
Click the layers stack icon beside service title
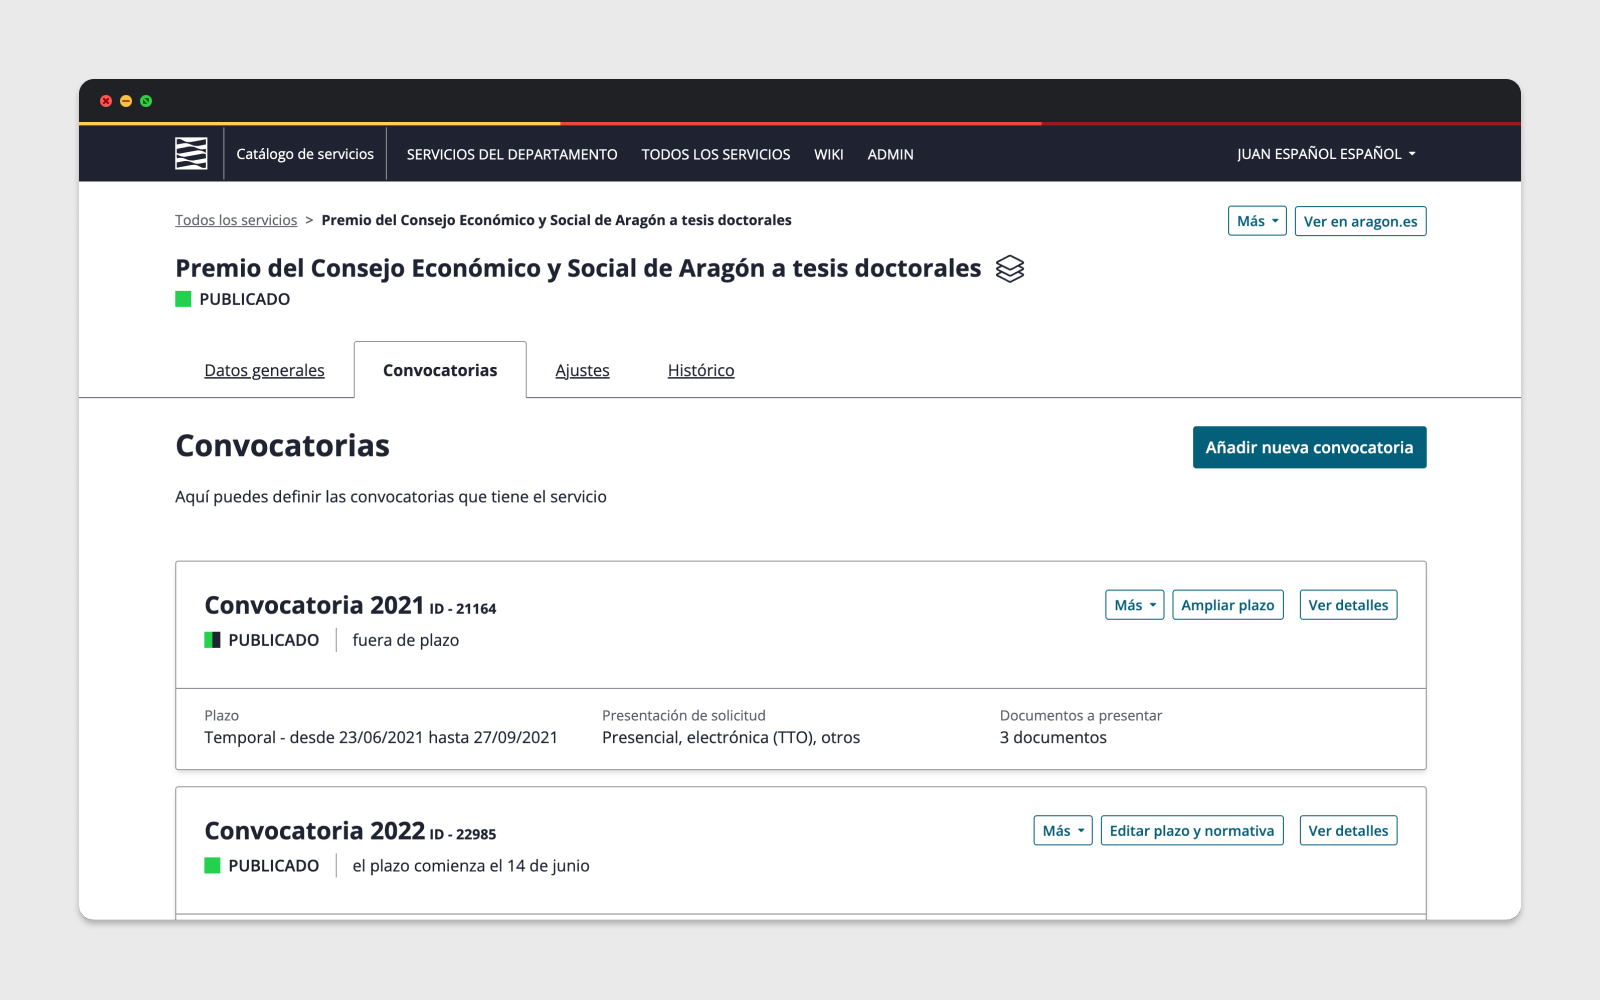(1010, 269)
